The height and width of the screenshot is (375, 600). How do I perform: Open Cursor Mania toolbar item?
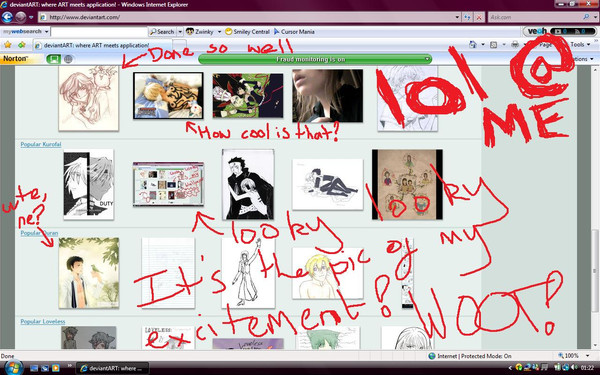(294, 32)
